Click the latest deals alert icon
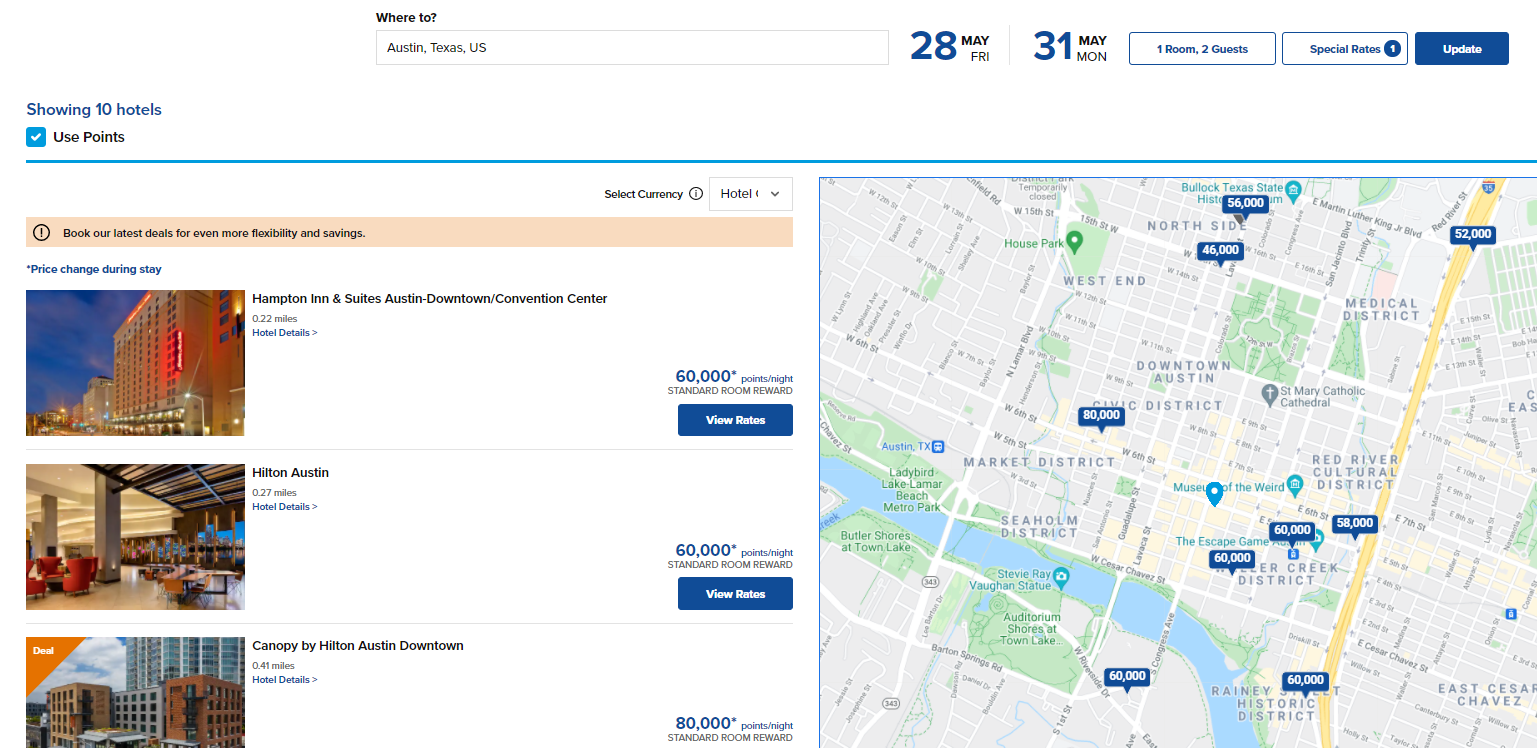Screen dimensions: 1537x748 tap(41, 232)
